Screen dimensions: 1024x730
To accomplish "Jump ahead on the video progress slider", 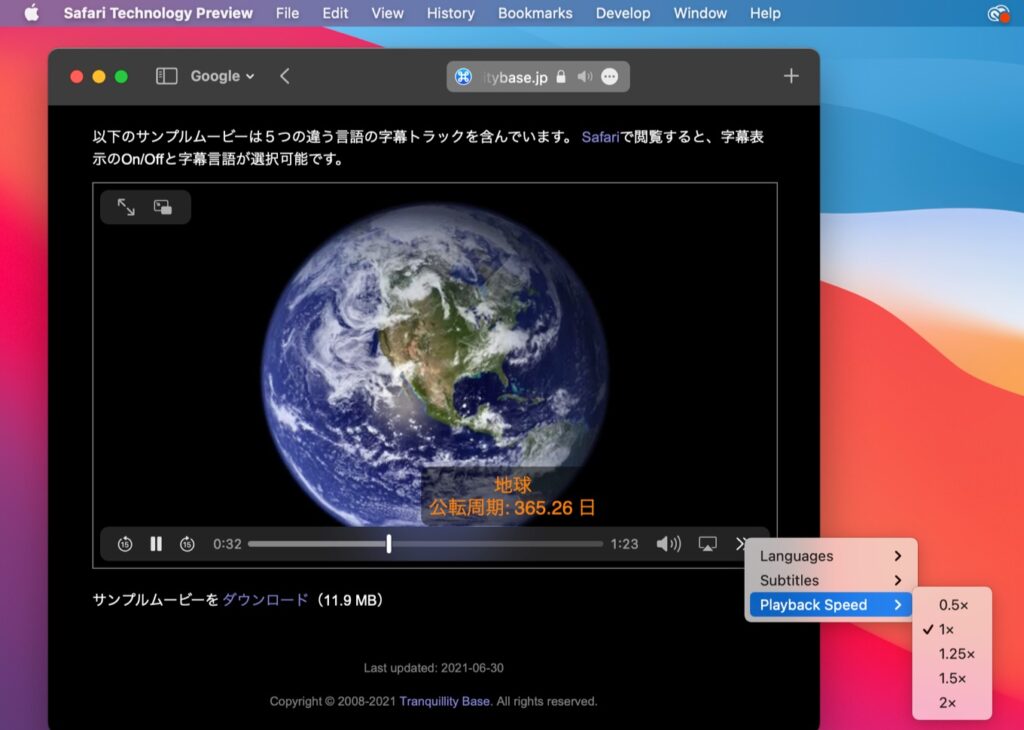I will (x=500, y=544).
